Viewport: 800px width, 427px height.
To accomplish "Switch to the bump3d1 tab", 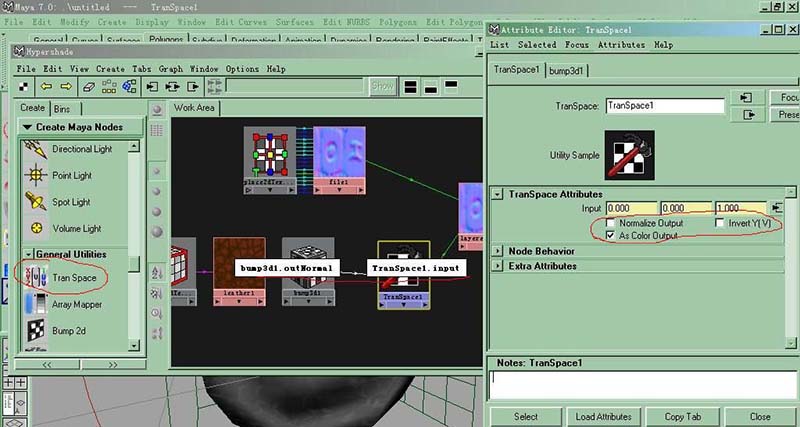I will [x=566, y=71].
